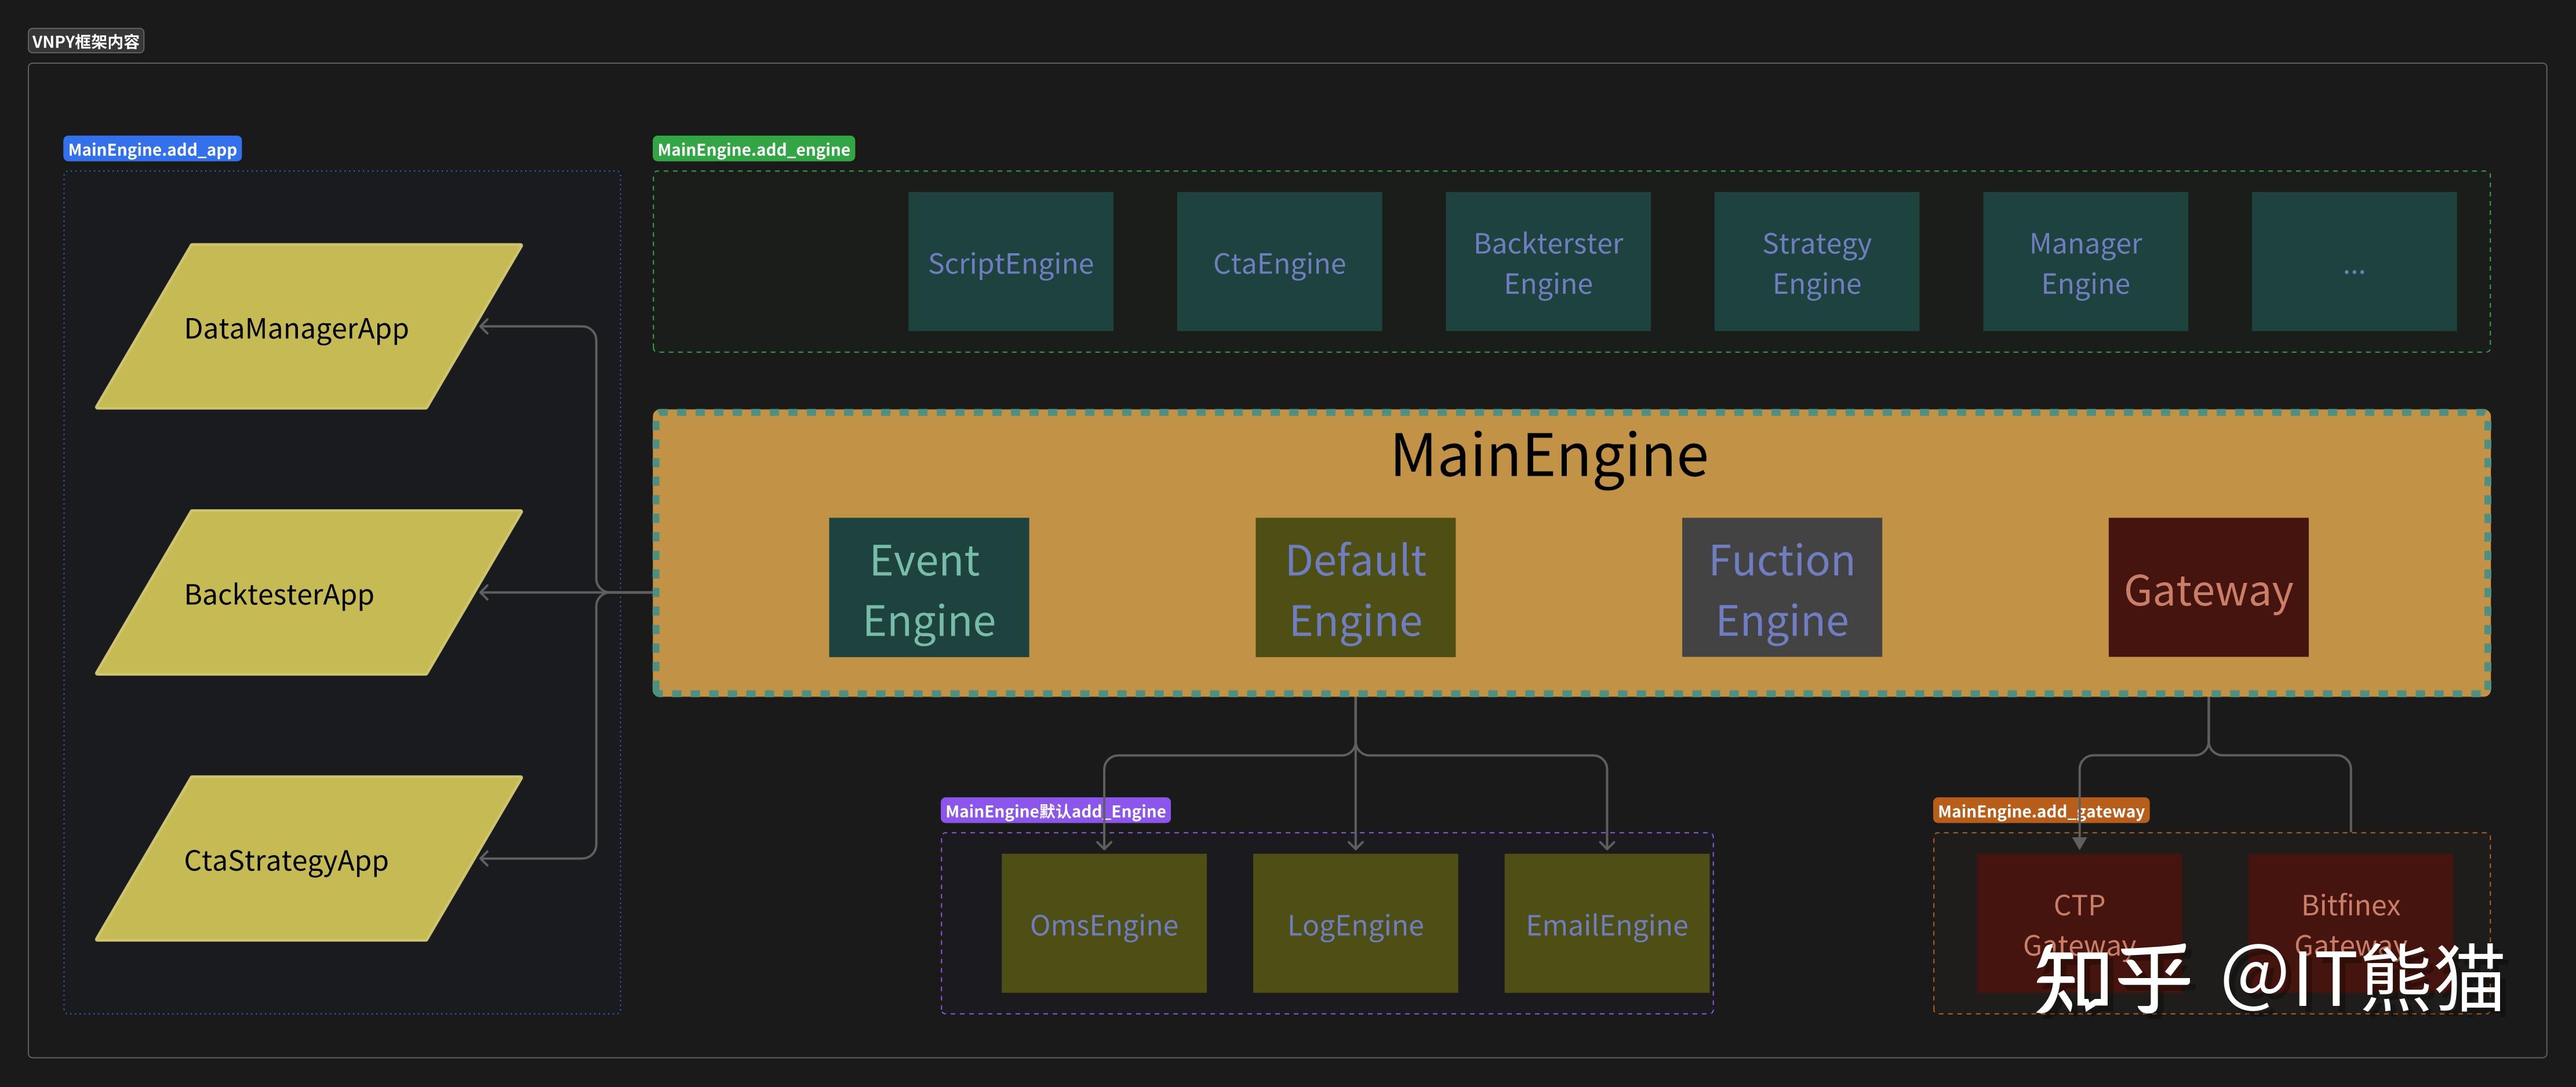Click the Strategy Engine box

[x=1816, y=262]
